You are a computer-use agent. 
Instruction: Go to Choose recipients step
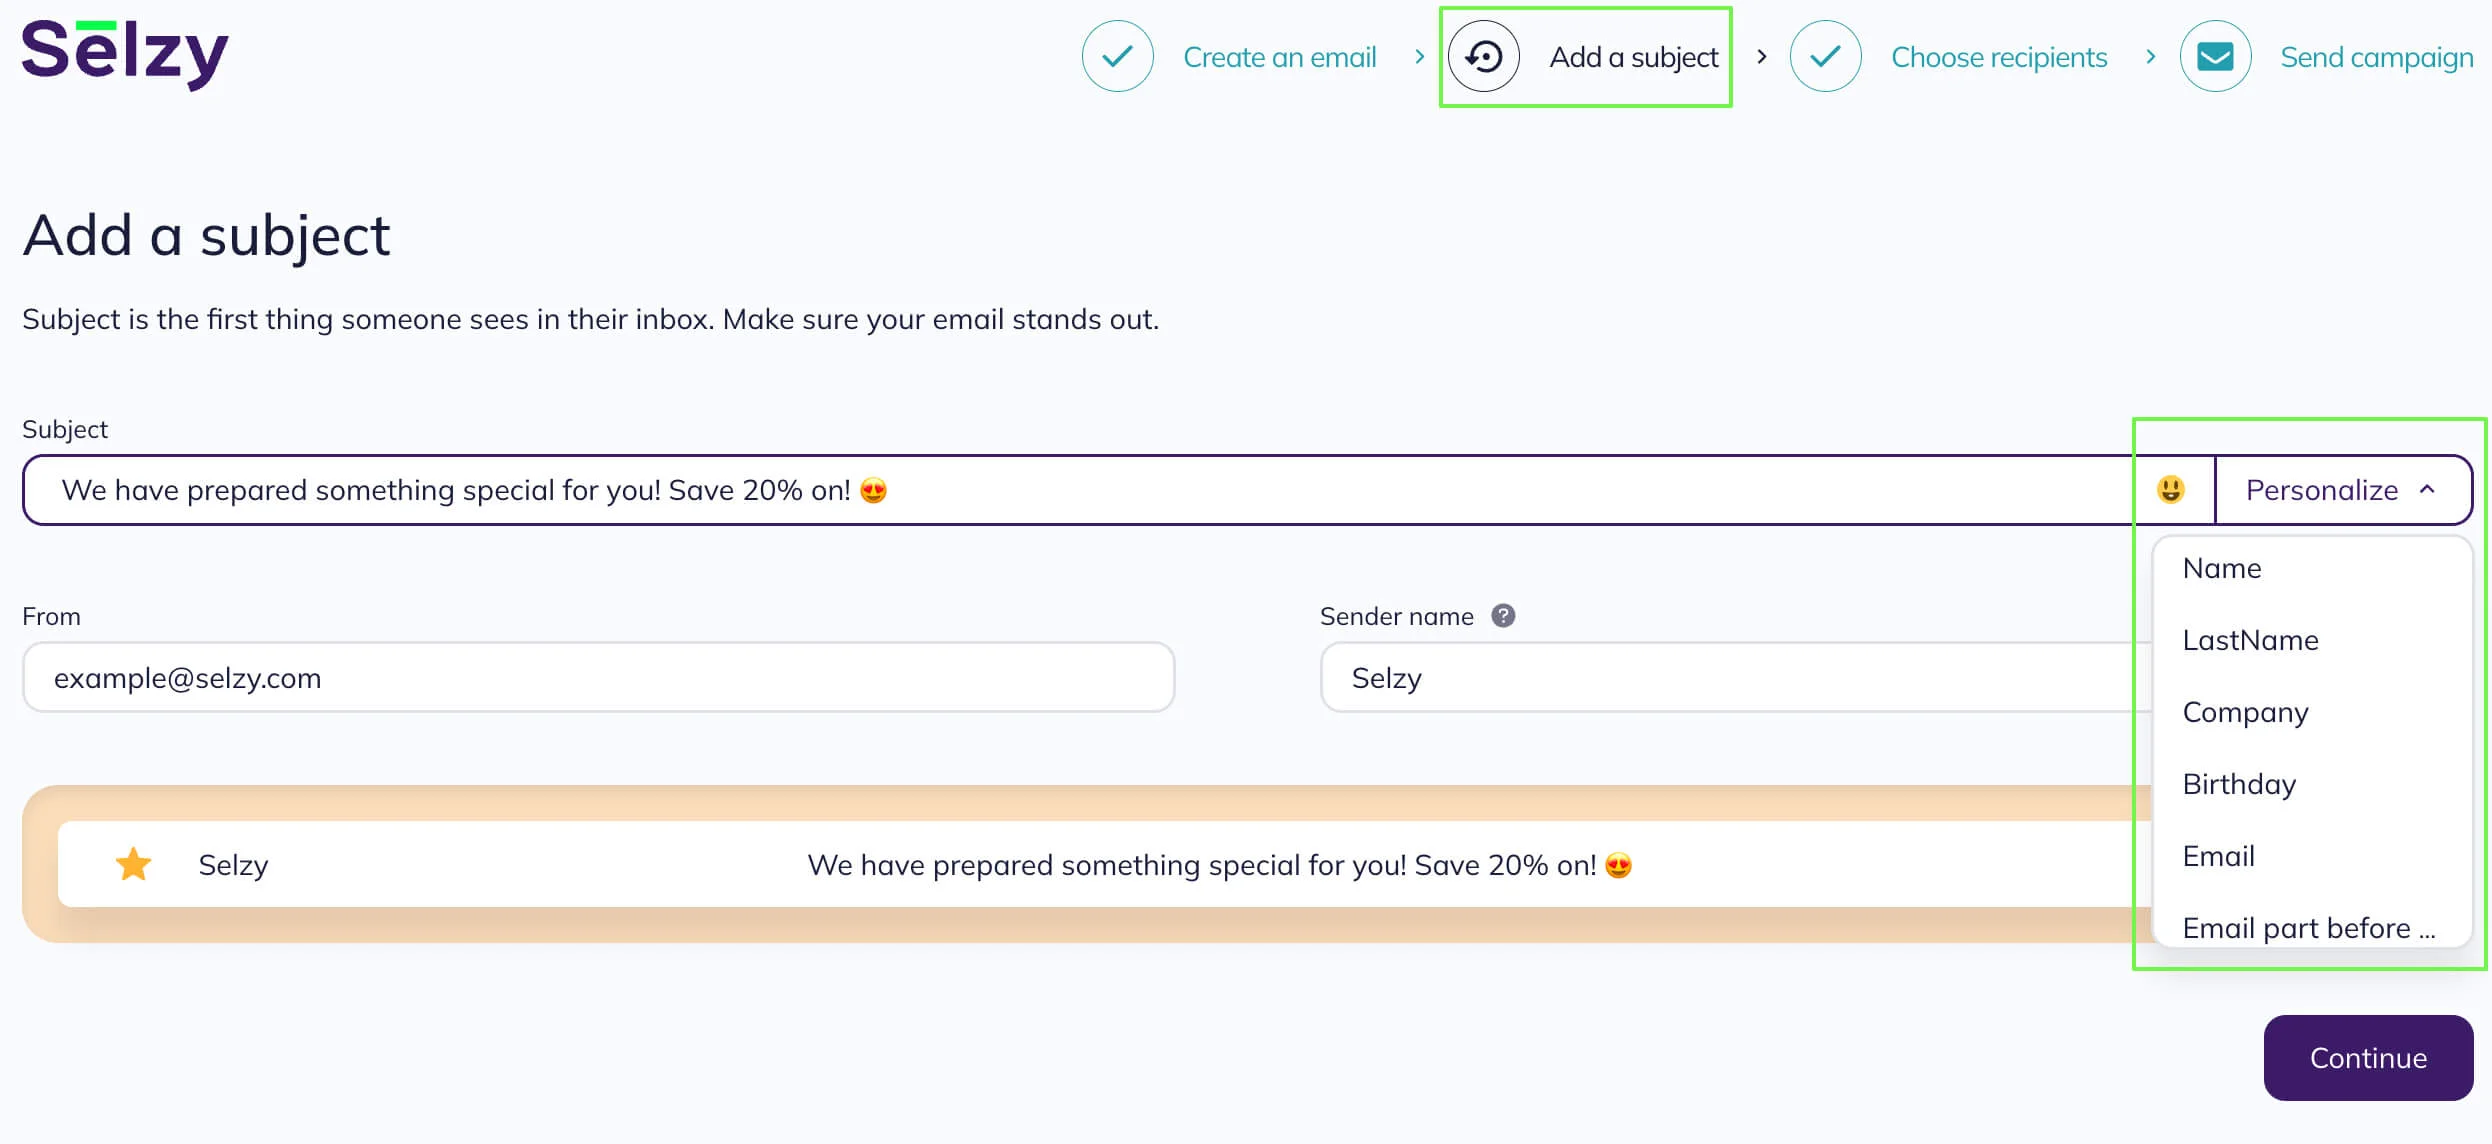pyautogui.click(x=1999, y=57)
